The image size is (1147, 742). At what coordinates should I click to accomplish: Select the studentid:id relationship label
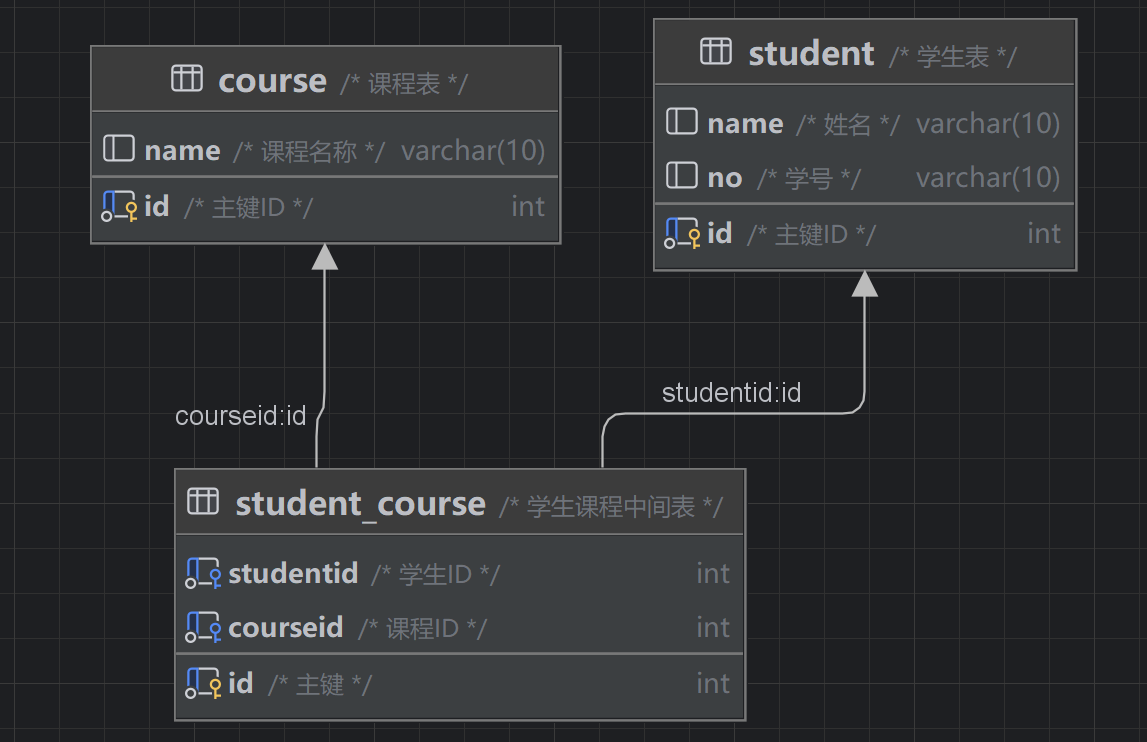tap(731, 393)
